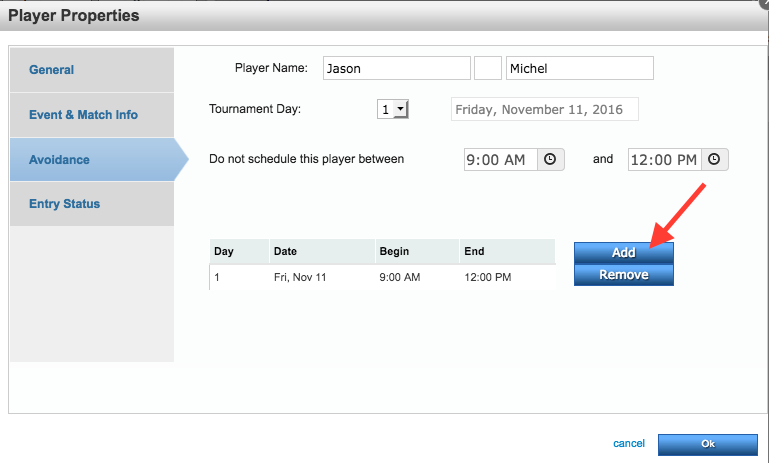Edit the last name field Michel

[579, 68]
